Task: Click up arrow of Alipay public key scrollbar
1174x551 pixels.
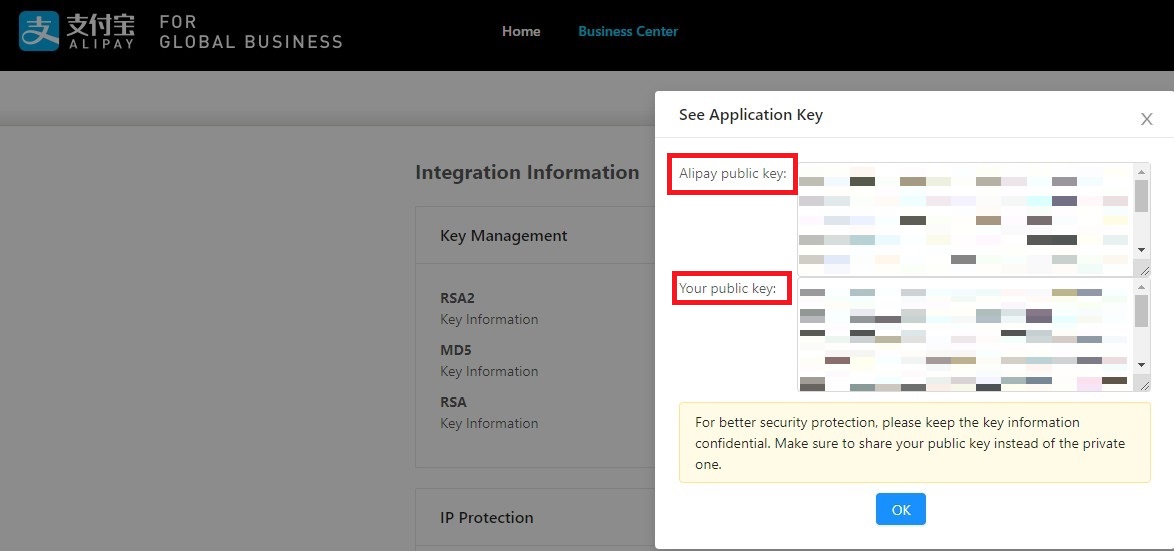Action: point(1141,172)
